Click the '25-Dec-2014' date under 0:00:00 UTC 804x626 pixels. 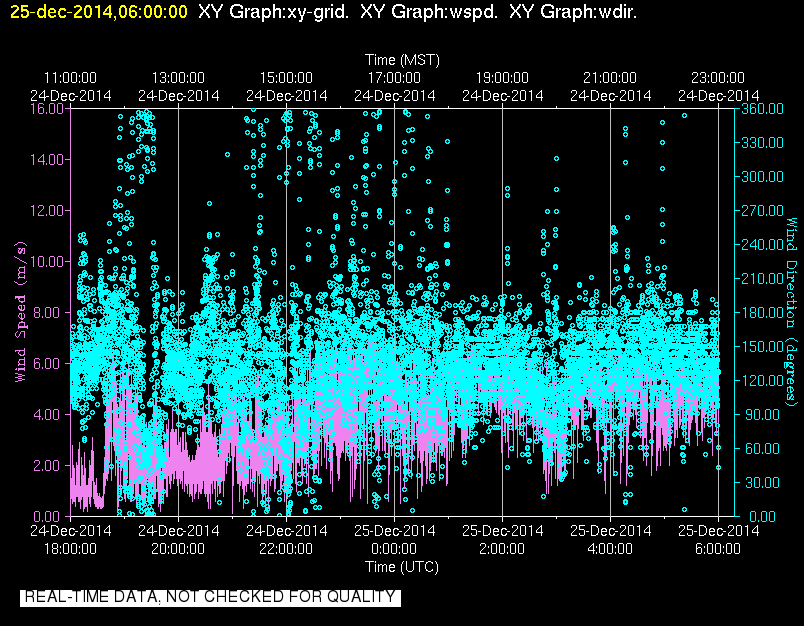394,531
